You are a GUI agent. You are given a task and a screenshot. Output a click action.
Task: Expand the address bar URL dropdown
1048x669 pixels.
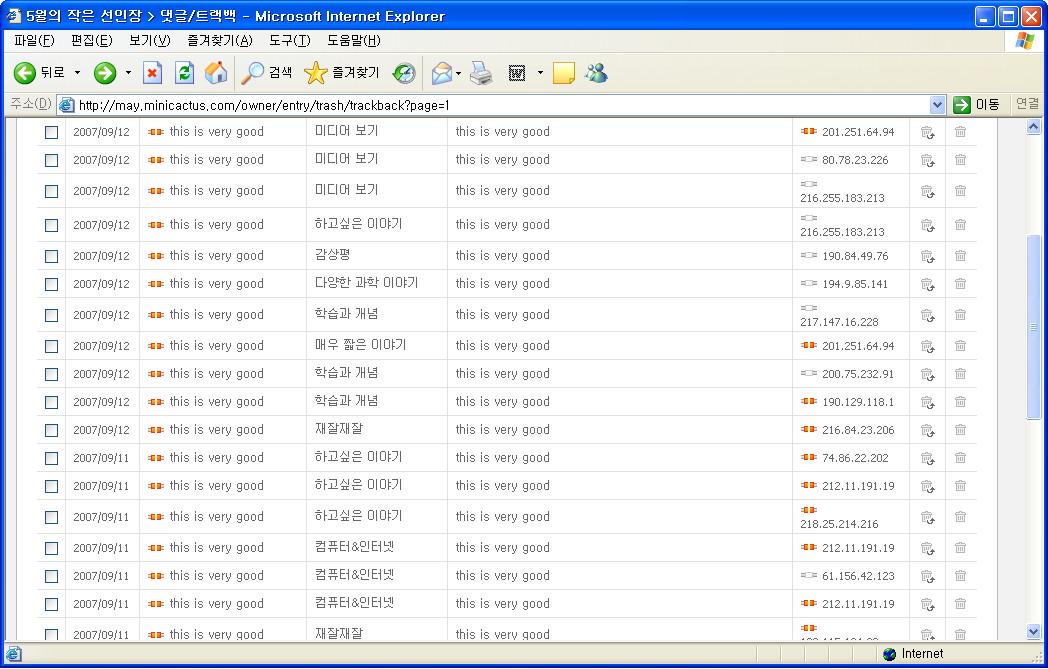click(937, 105)
